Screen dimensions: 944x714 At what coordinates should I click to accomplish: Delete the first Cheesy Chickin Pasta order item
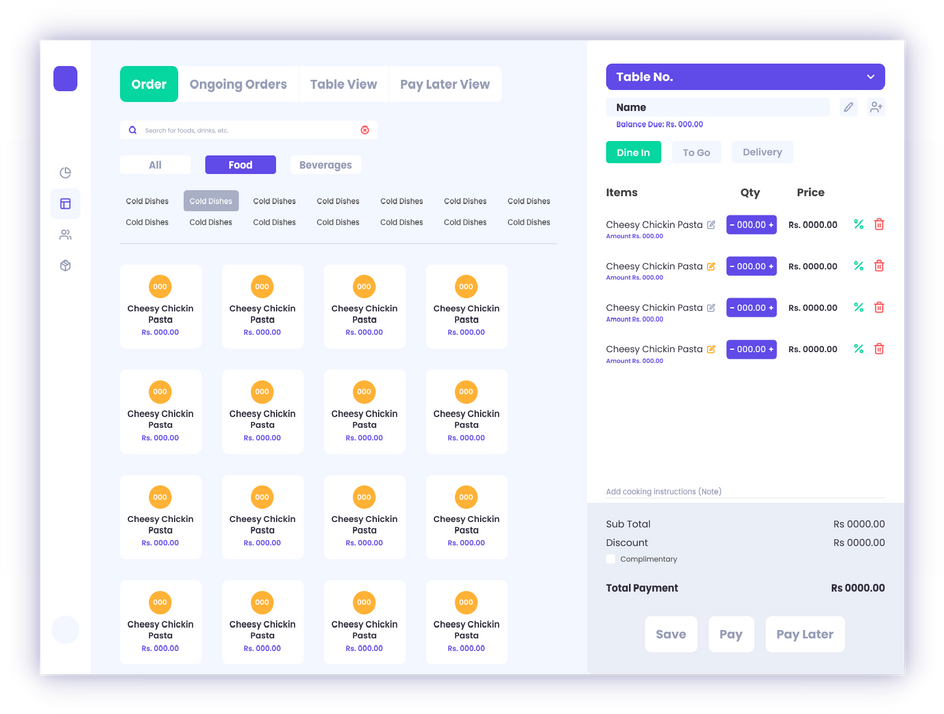pyautogui.click(x=879, y=225)
